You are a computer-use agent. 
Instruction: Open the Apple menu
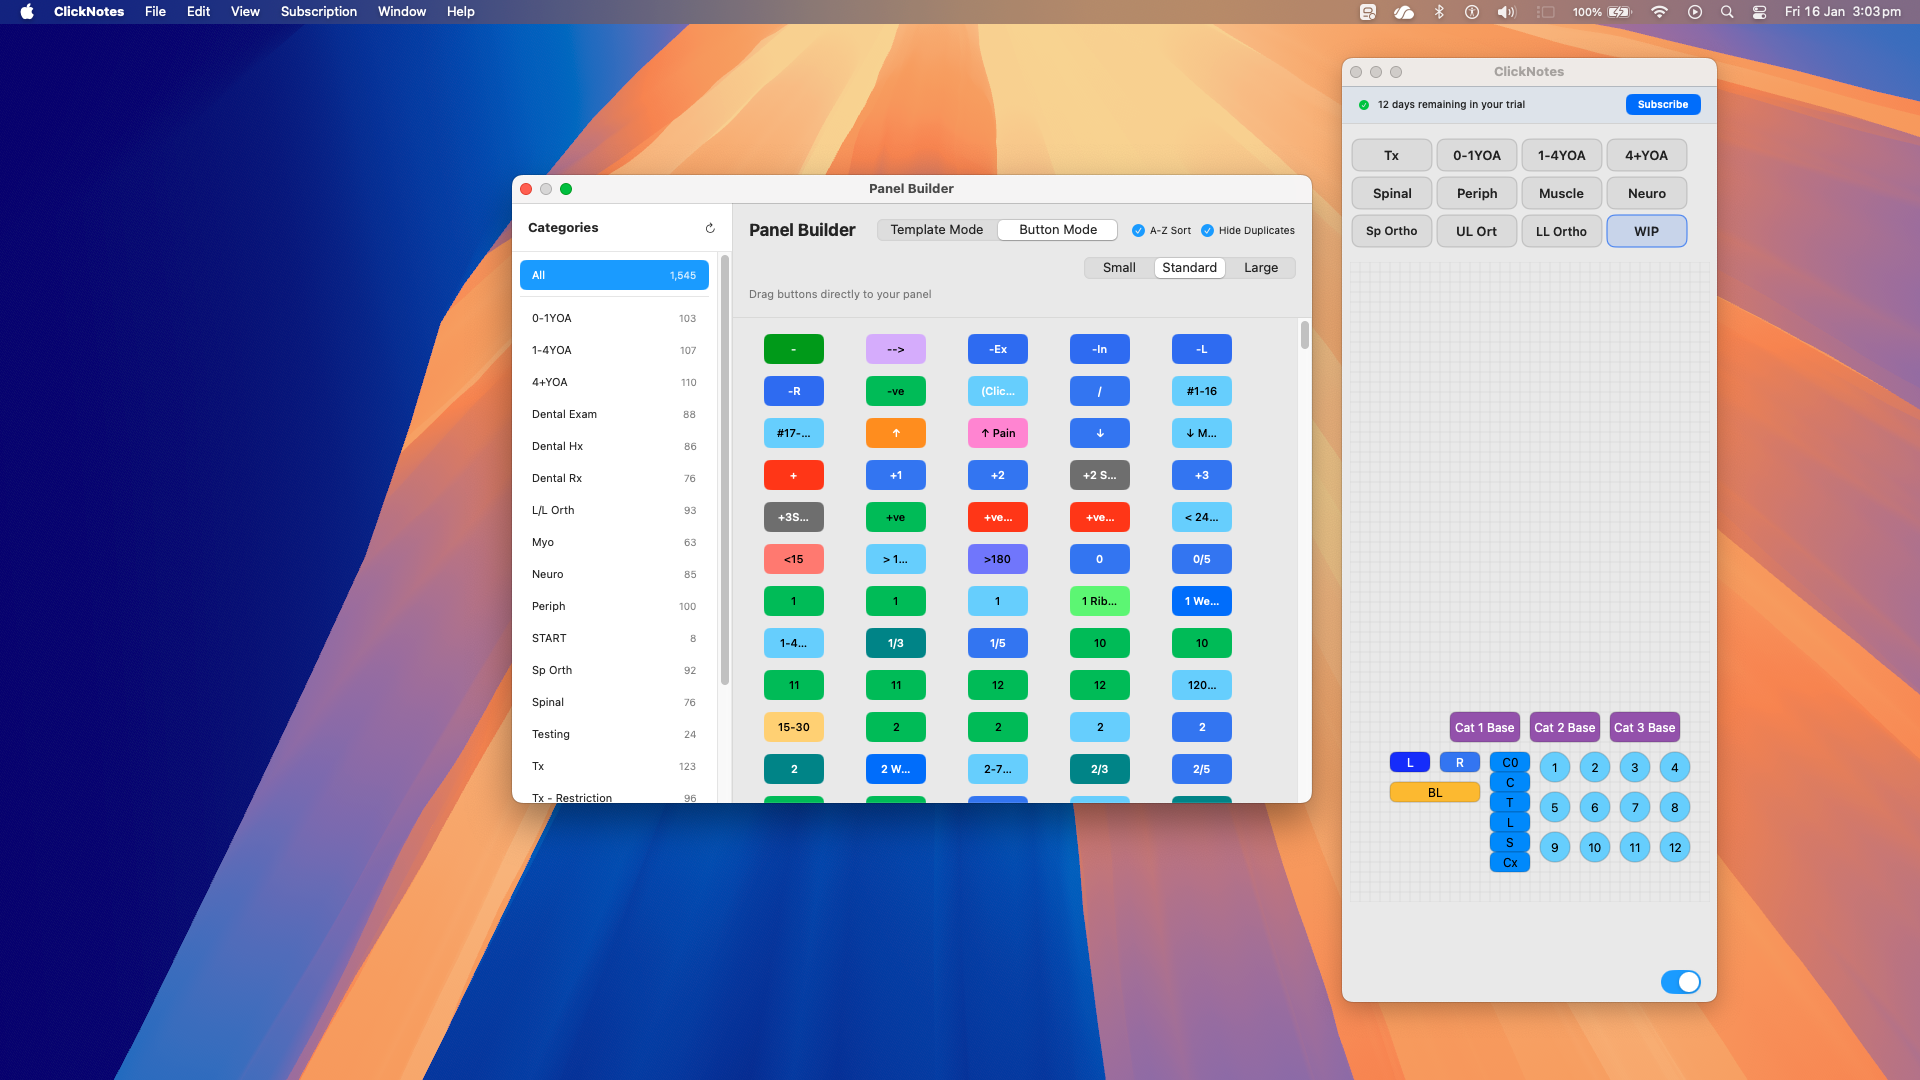pos(27,12)
